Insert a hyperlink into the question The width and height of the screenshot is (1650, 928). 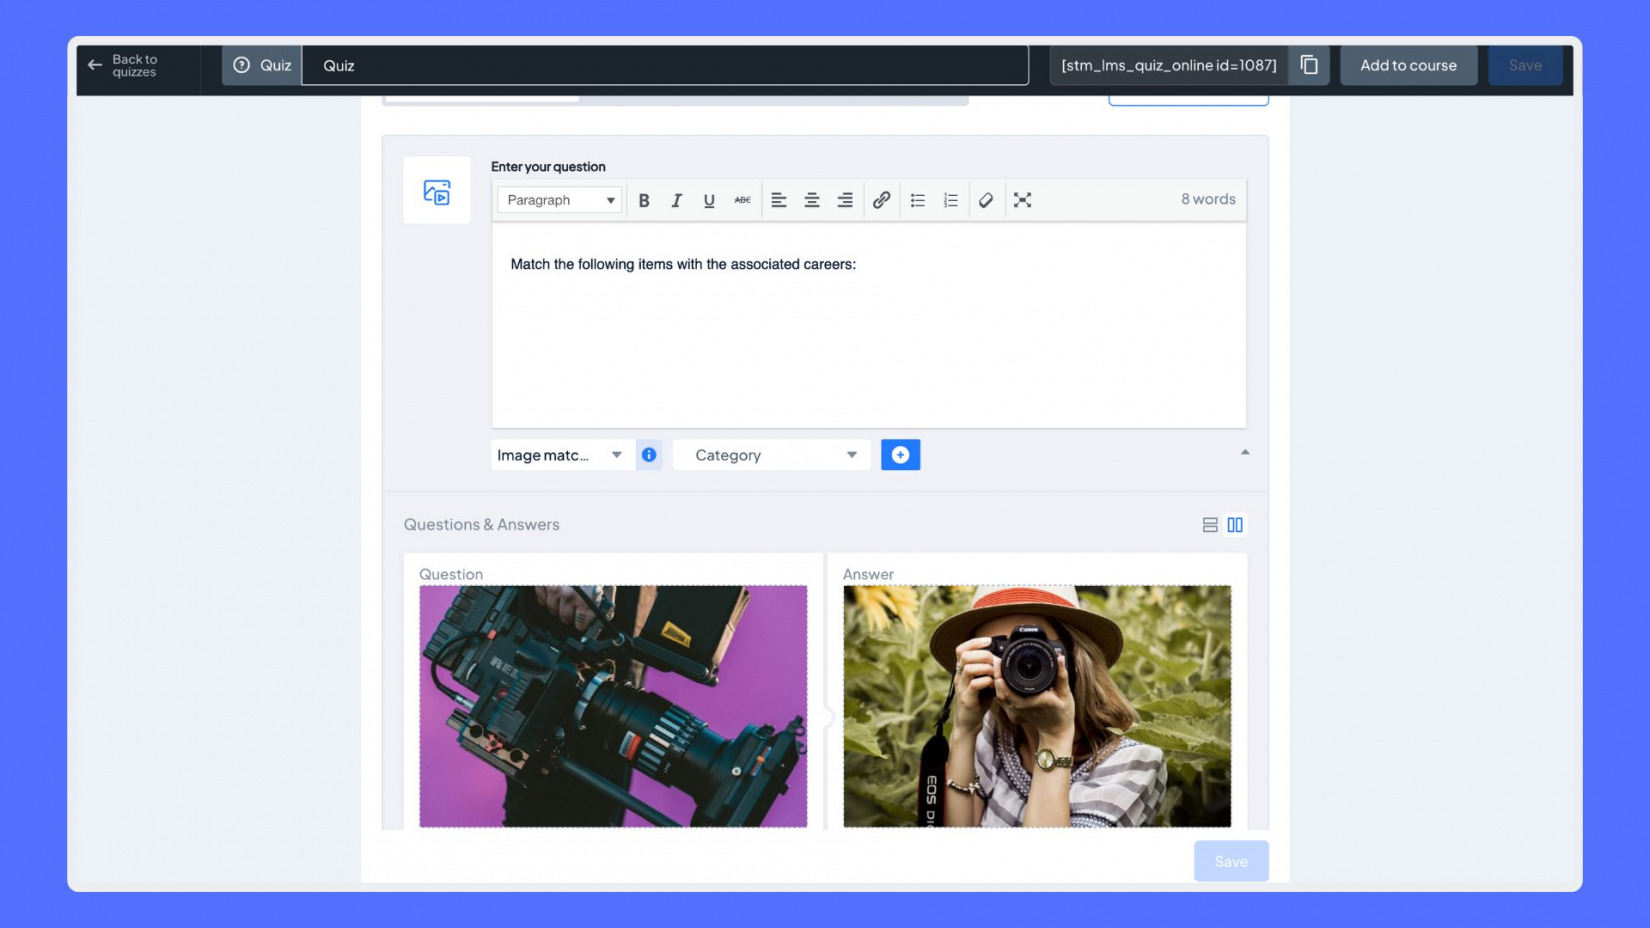coord(882,200)
